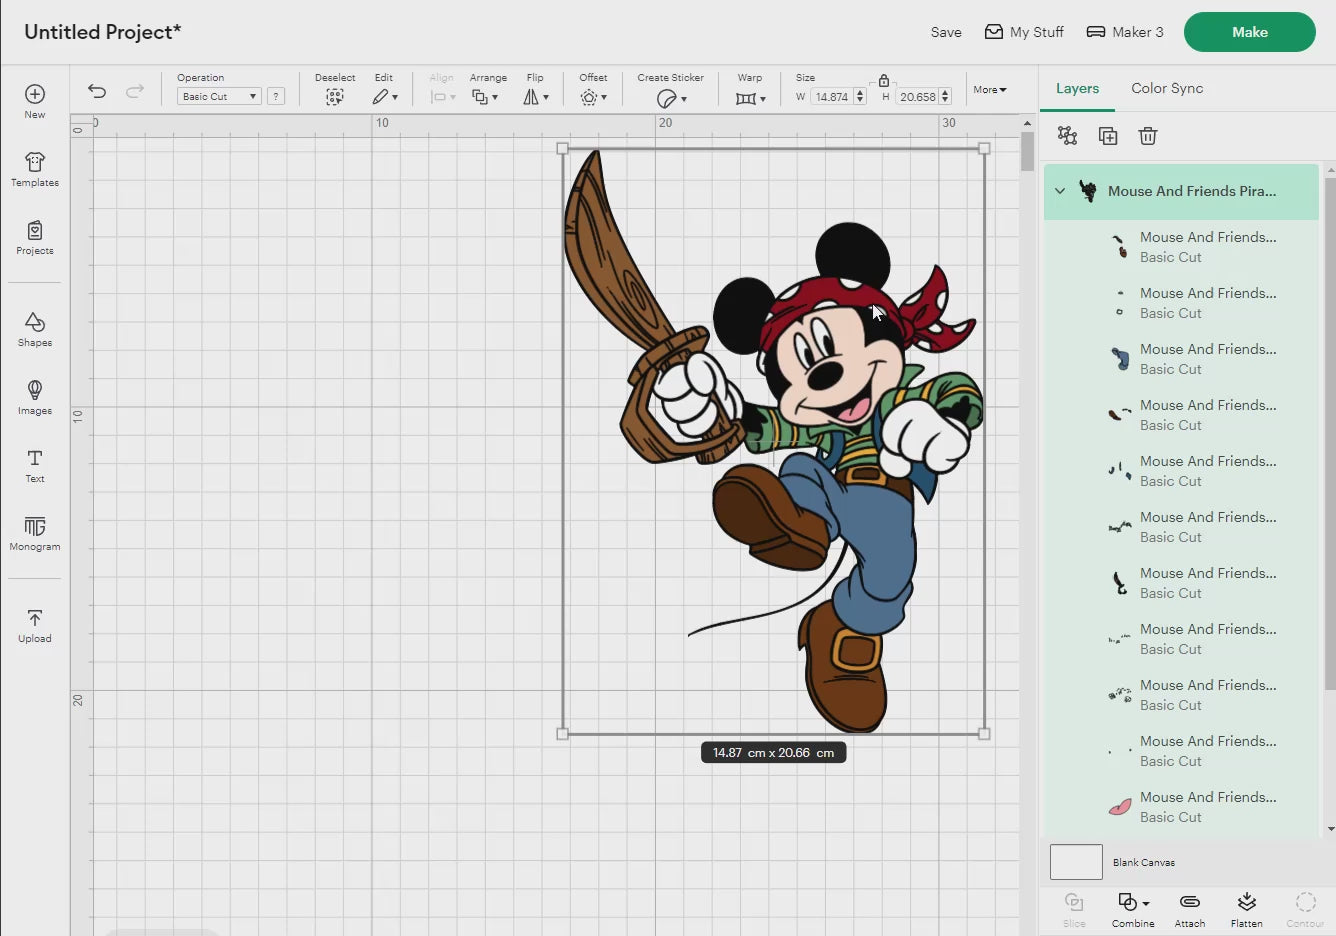Expand the More toolbar menu
Image resolution: width=1336 pixels, height=936 pixels.
[x=990, y=90]
